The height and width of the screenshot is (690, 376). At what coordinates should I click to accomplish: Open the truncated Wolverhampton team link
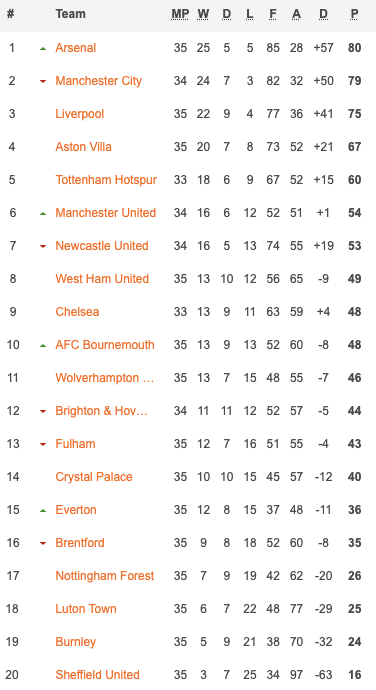[x=105, y=378]
